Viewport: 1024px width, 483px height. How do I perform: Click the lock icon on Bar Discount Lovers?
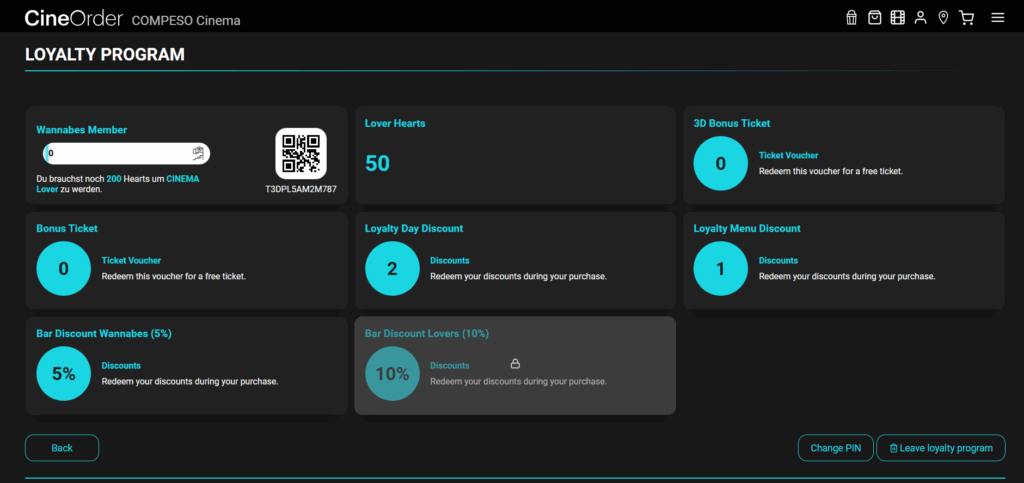[515, 364]
